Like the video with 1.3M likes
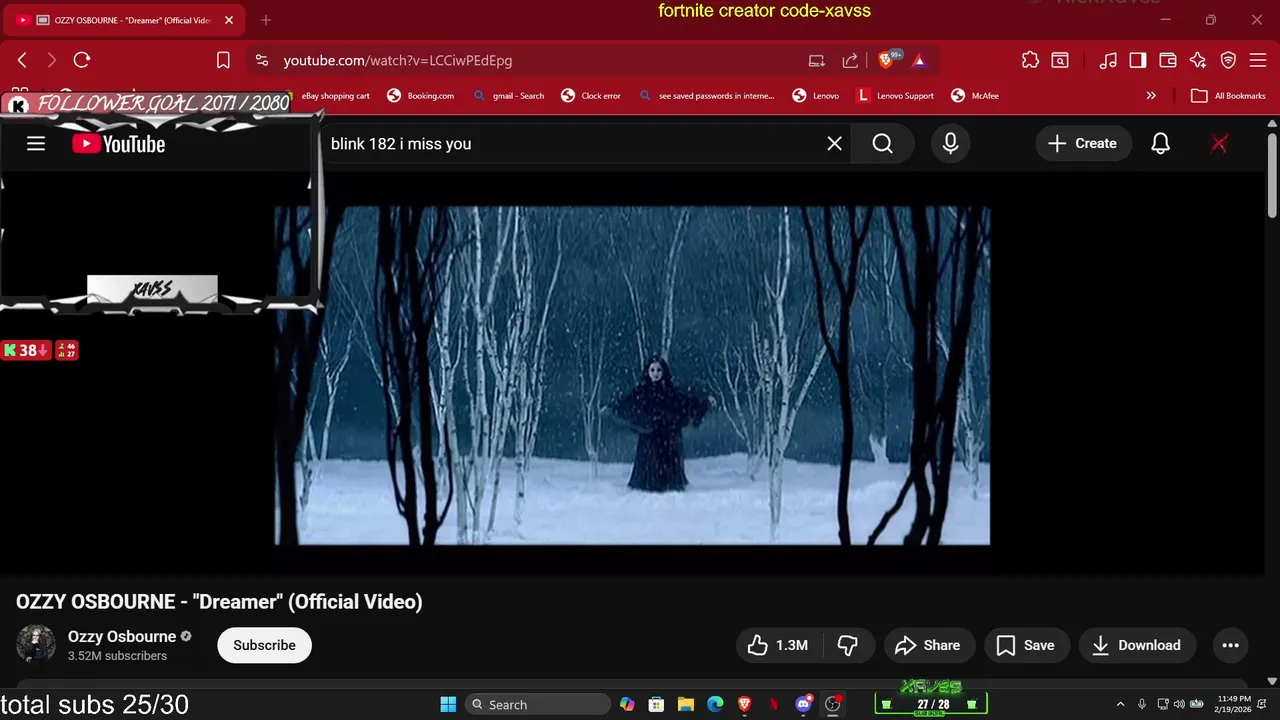This screenshot has width=1280, height=720. pyautogui.click(x=778, y=645)
